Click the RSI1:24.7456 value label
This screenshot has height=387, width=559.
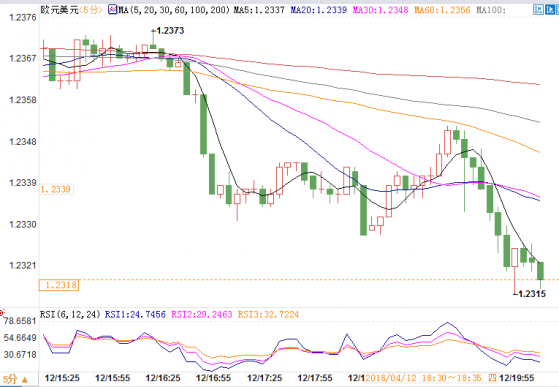coord(135,314)
